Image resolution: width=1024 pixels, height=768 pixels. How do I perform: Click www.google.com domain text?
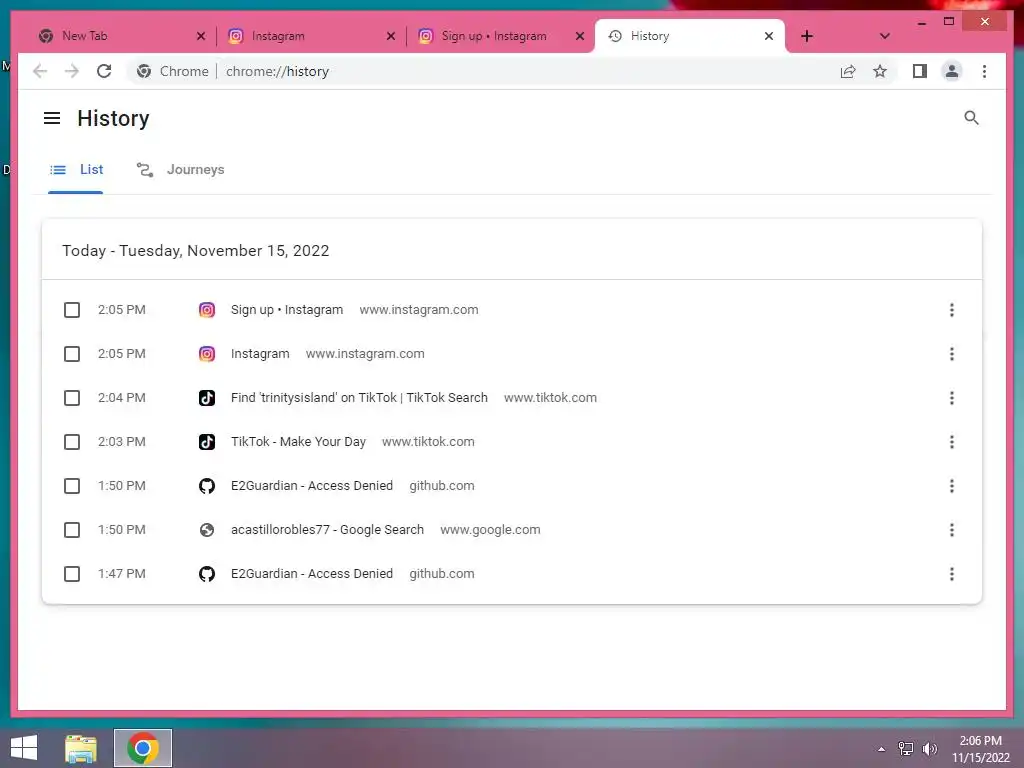coord(490,530)
